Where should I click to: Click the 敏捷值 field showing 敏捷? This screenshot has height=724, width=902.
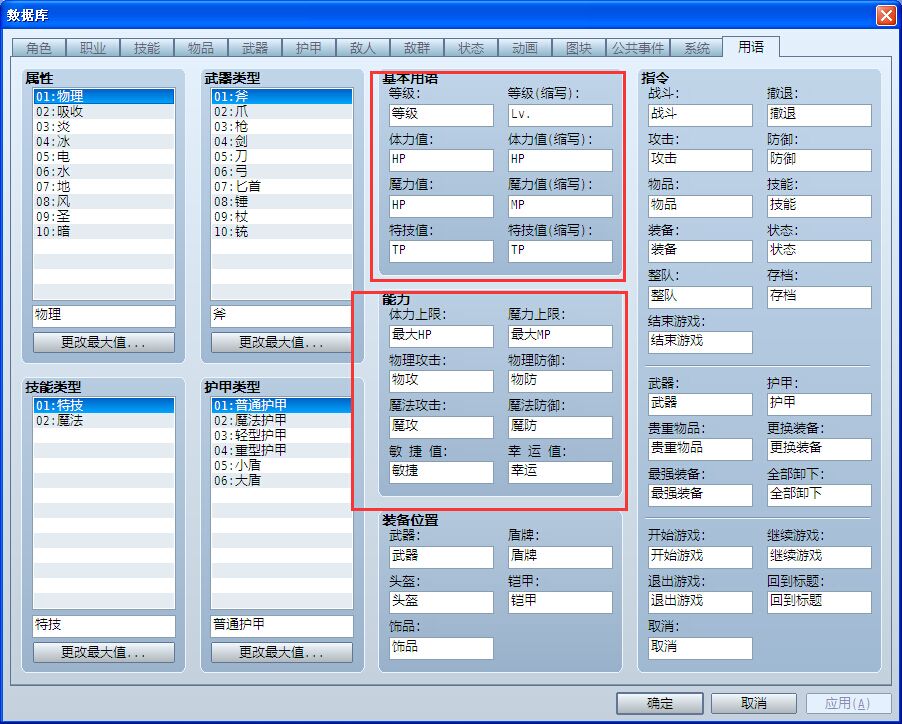441,472
